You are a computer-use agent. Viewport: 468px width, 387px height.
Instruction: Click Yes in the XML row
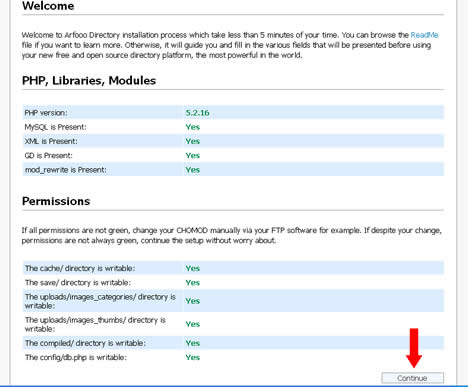coord(193,141)
